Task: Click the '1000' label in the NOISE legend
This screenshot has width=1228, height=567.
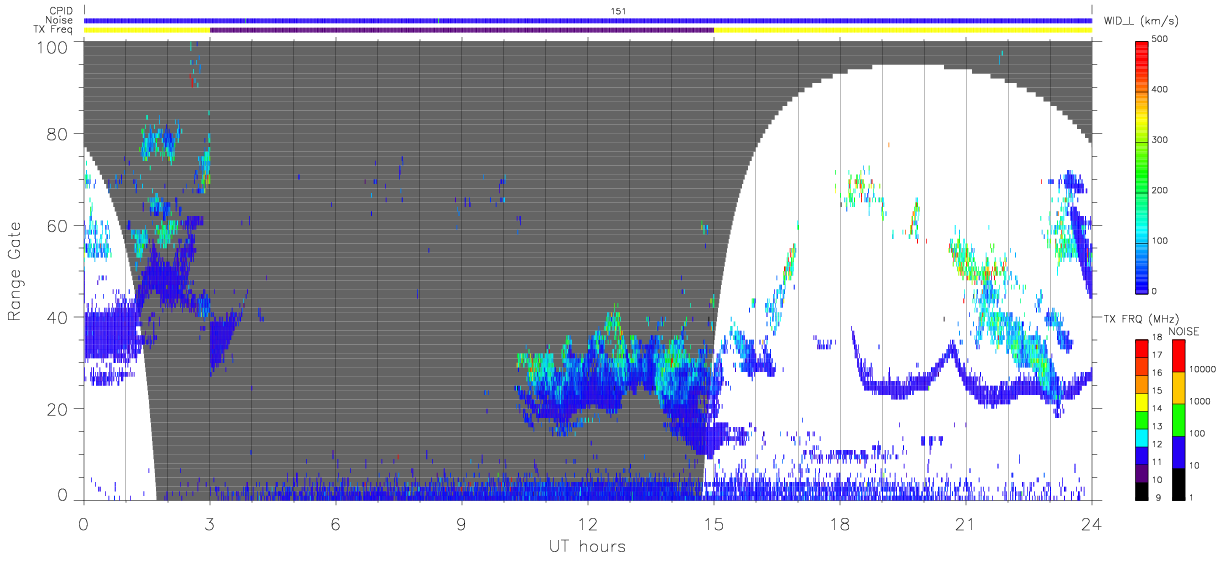Action: coord(1200,401)
